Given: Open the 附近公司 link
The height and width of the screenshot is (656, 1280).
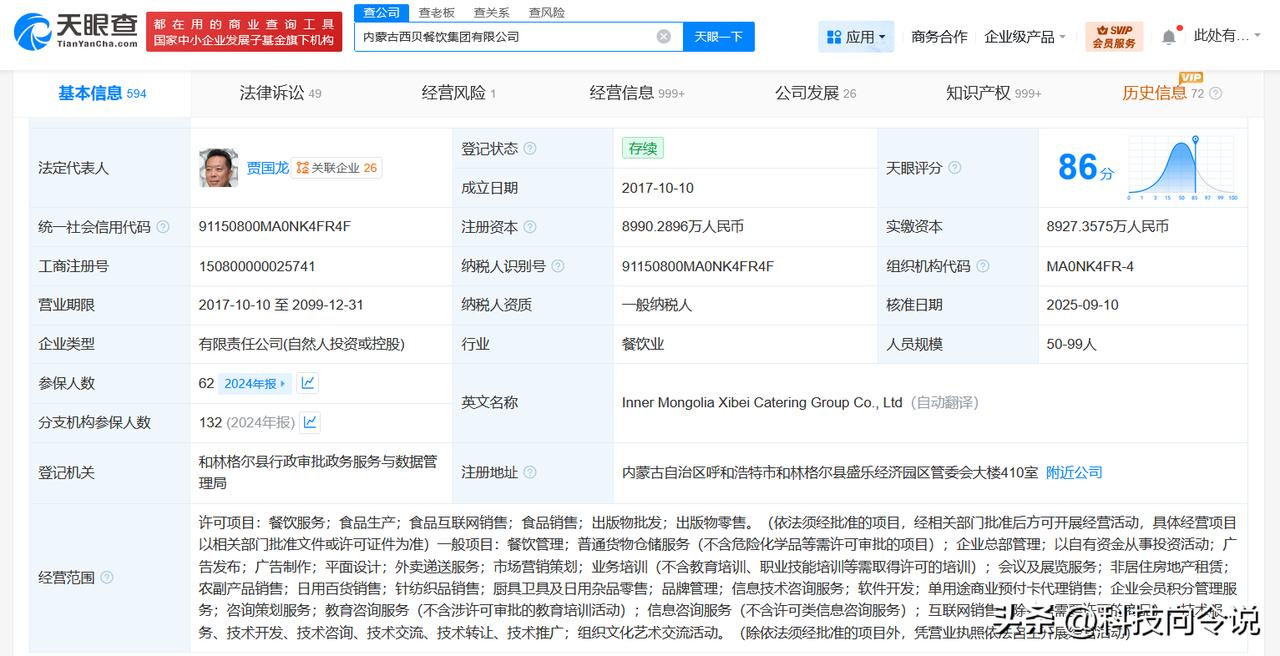Looking at the screenshot, I should pyautogui.click(x=1074, y=472).
